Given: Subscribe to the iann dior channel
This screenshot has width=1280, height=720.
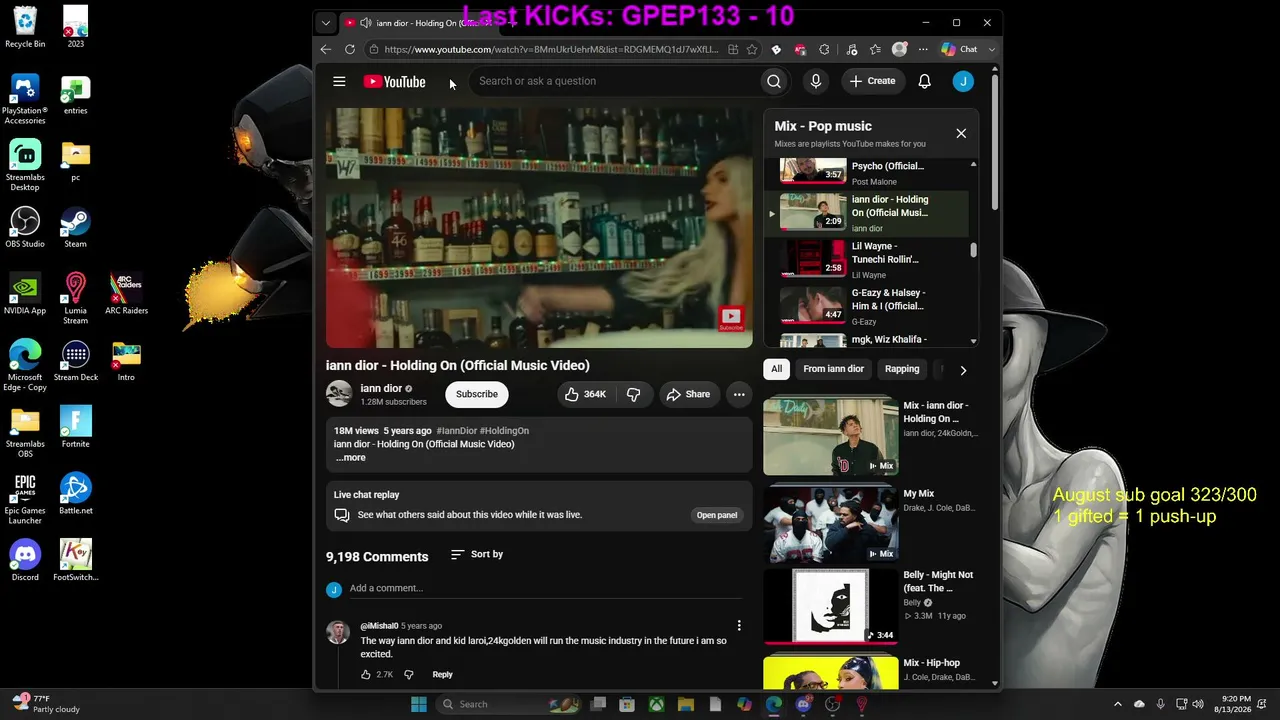Looking at the screenshot, I should [477, 394].
